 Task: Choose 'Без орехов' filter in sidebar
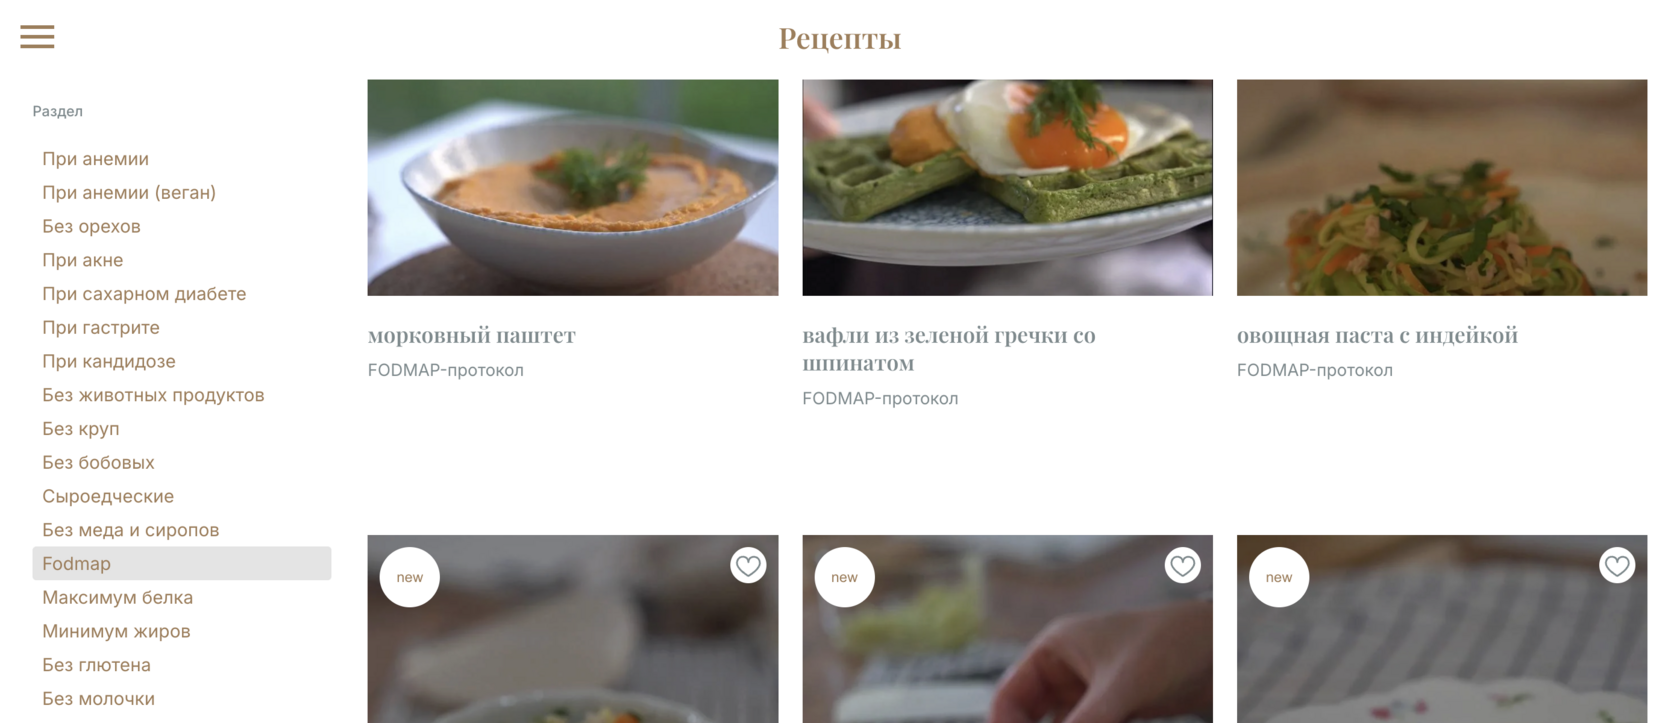[91, 226]
